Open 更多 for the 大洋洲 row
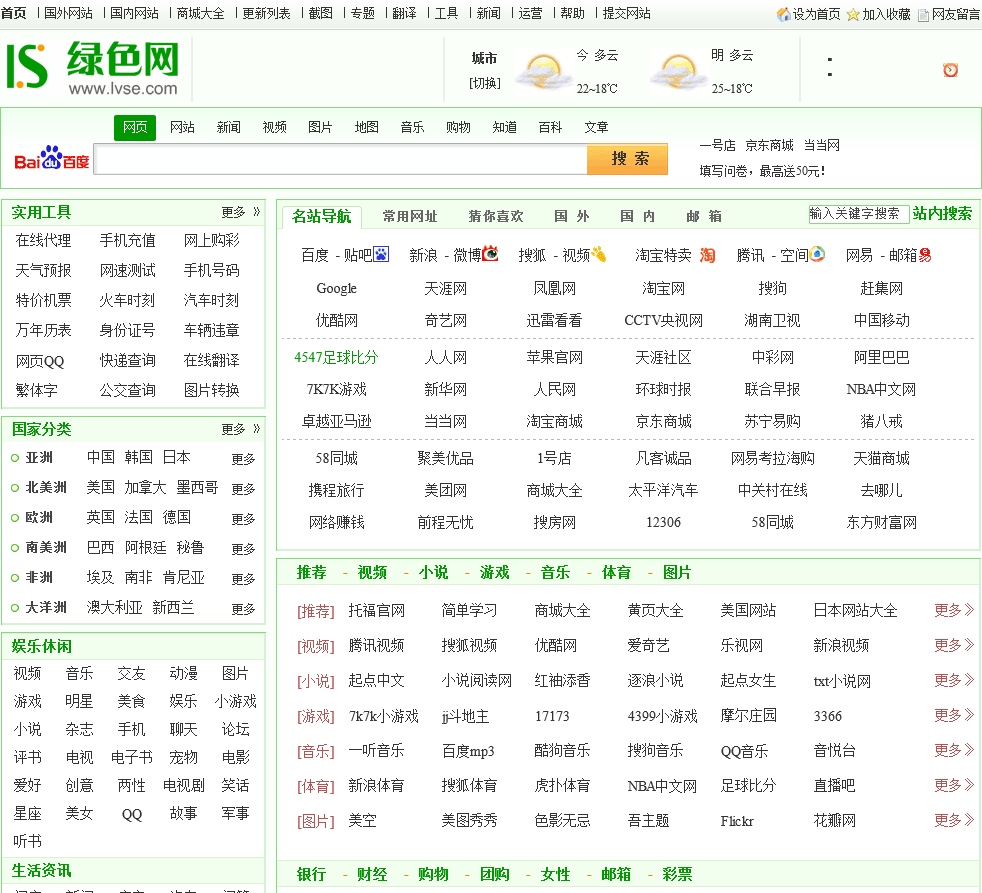The height and width of the screenshot is (893, 982). tap(243, 609)
